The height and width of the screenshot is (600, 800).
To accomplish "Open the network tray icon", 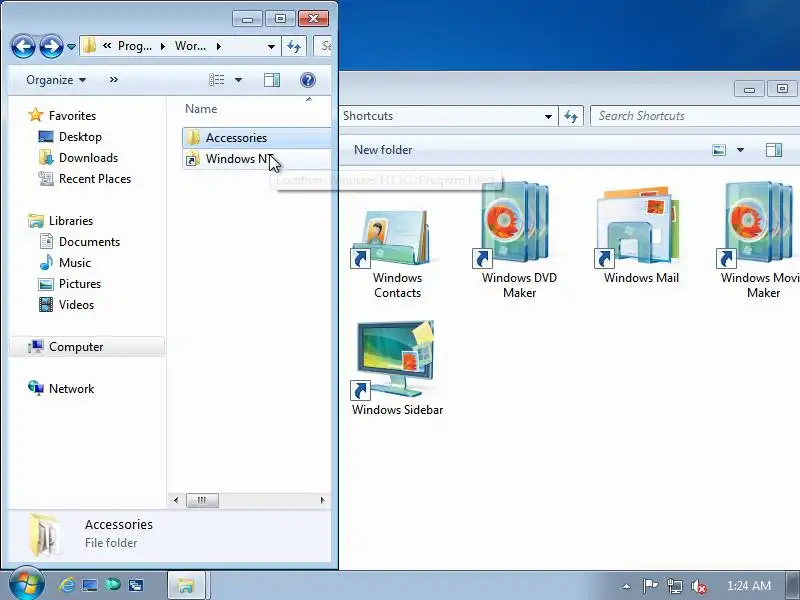I will [675, 586].
